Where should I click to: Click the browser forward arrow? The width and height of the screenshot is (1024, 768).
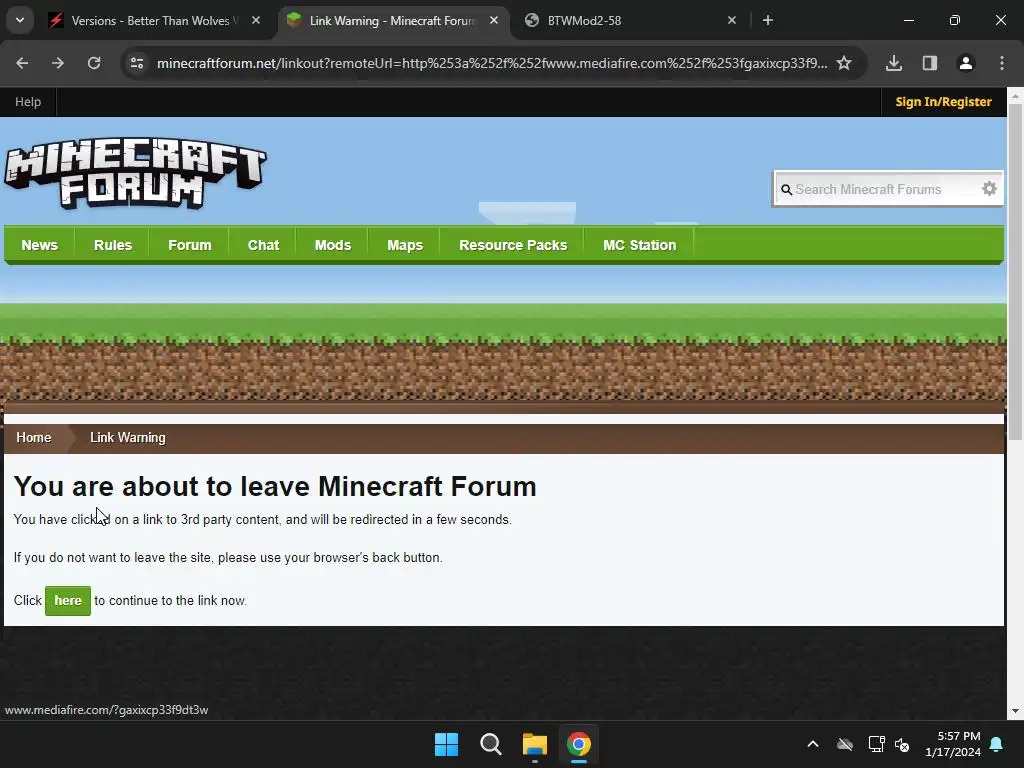(58, 63)
